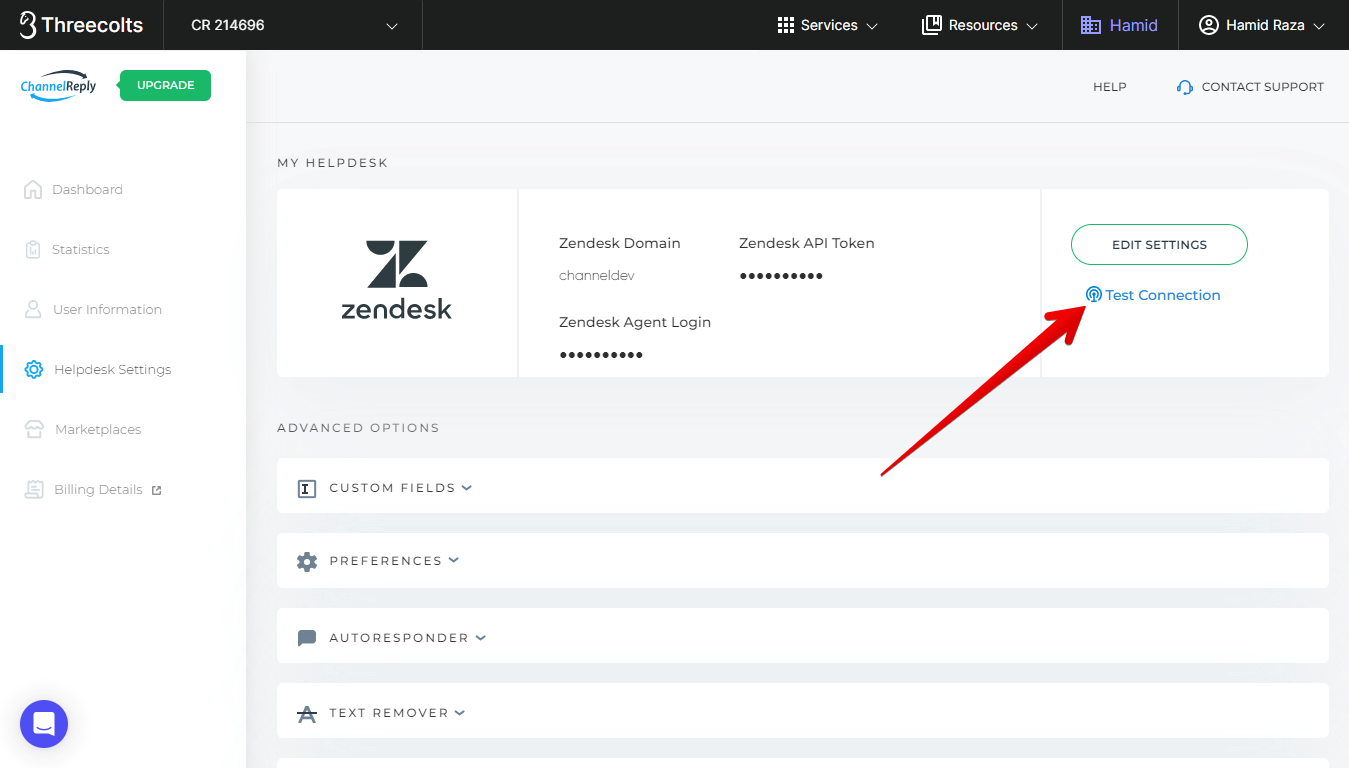Click the Zendesk Domain value channeldev
Image resolution: width=1349 pixels, height=768 pixels.
coord(597,275)
